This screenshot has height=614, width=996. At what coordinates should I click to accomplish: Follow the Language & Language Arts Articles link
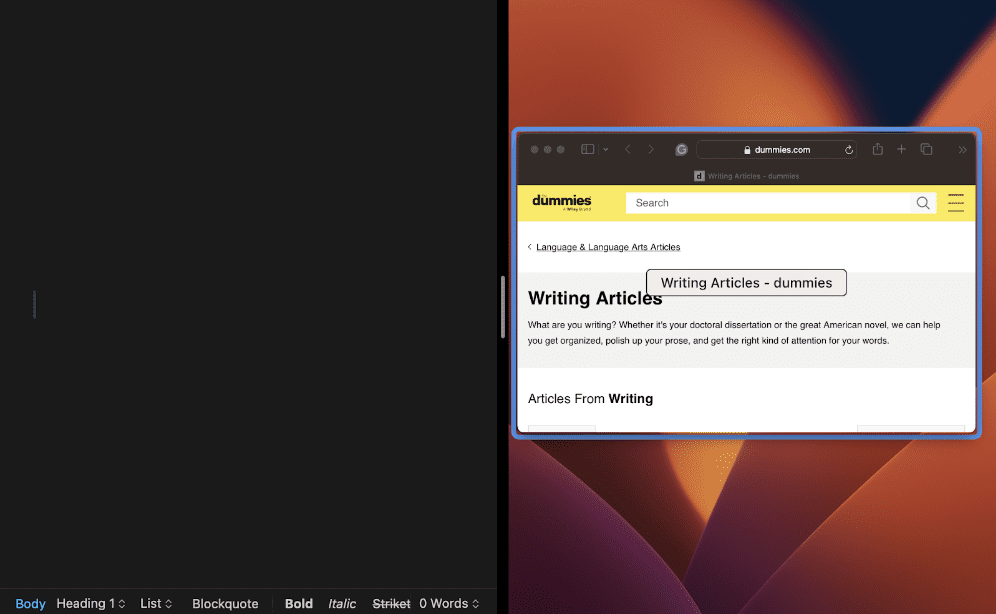point(608,247)
